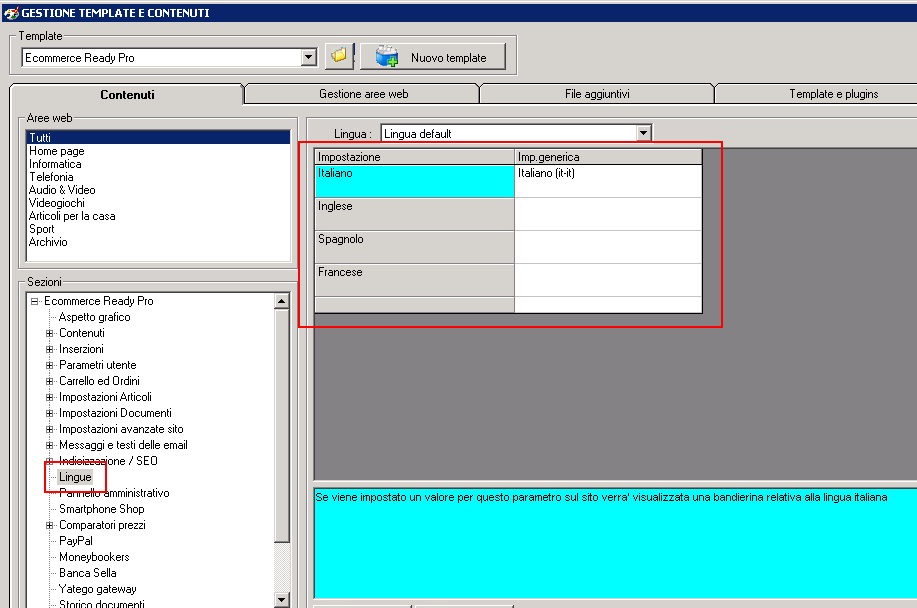Expand the Impostazioni Articoli node

pos(50,397)
